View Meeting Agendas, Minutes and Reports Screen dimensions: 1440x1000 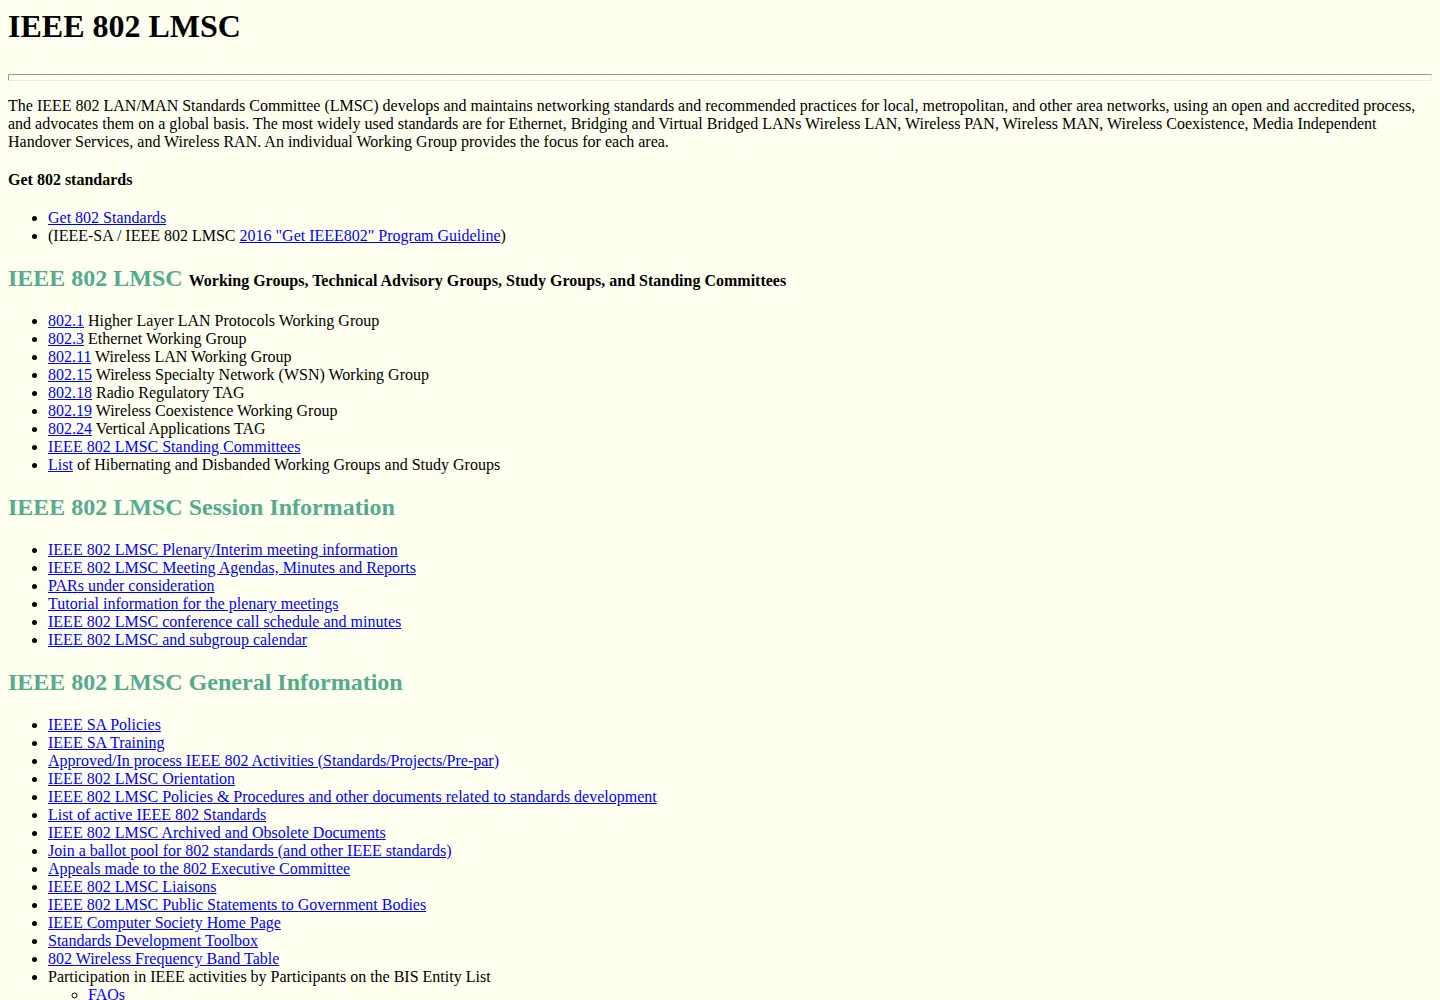pos(232,568)
